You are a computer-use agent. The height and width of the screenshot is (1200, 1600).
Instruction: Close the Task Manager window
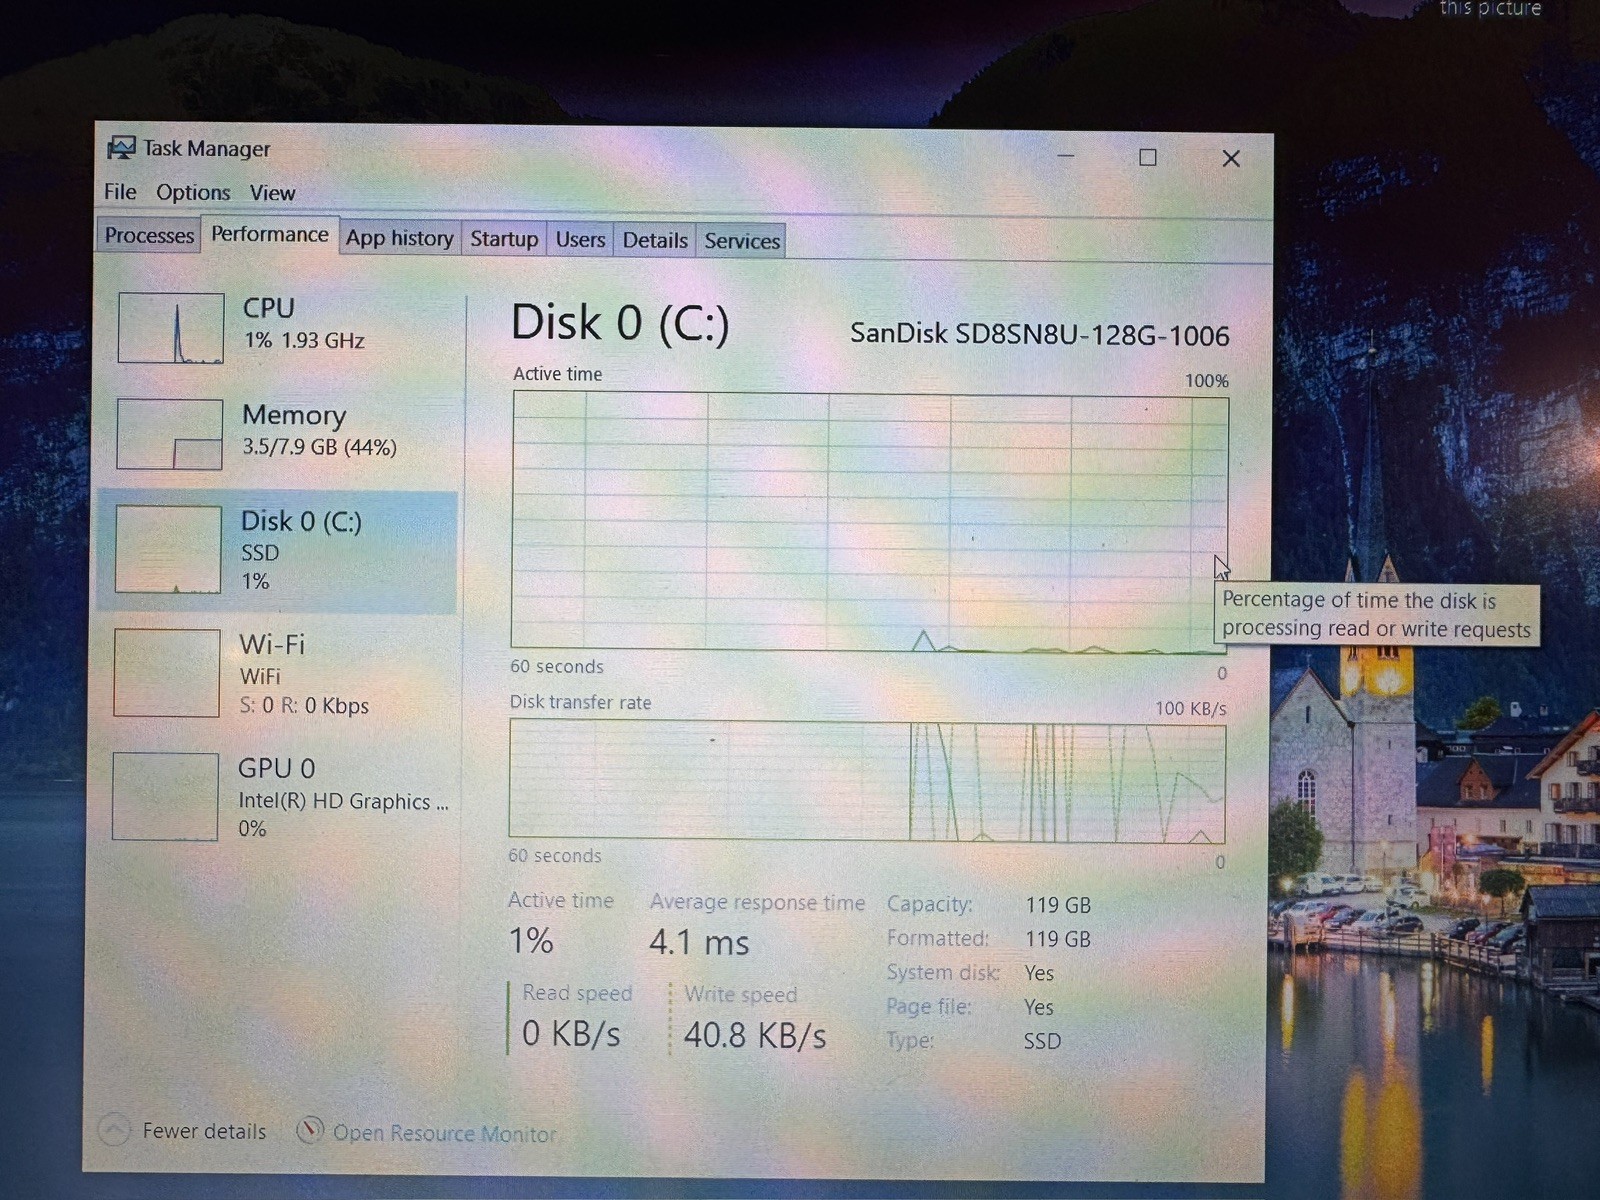click(1231, 158)
